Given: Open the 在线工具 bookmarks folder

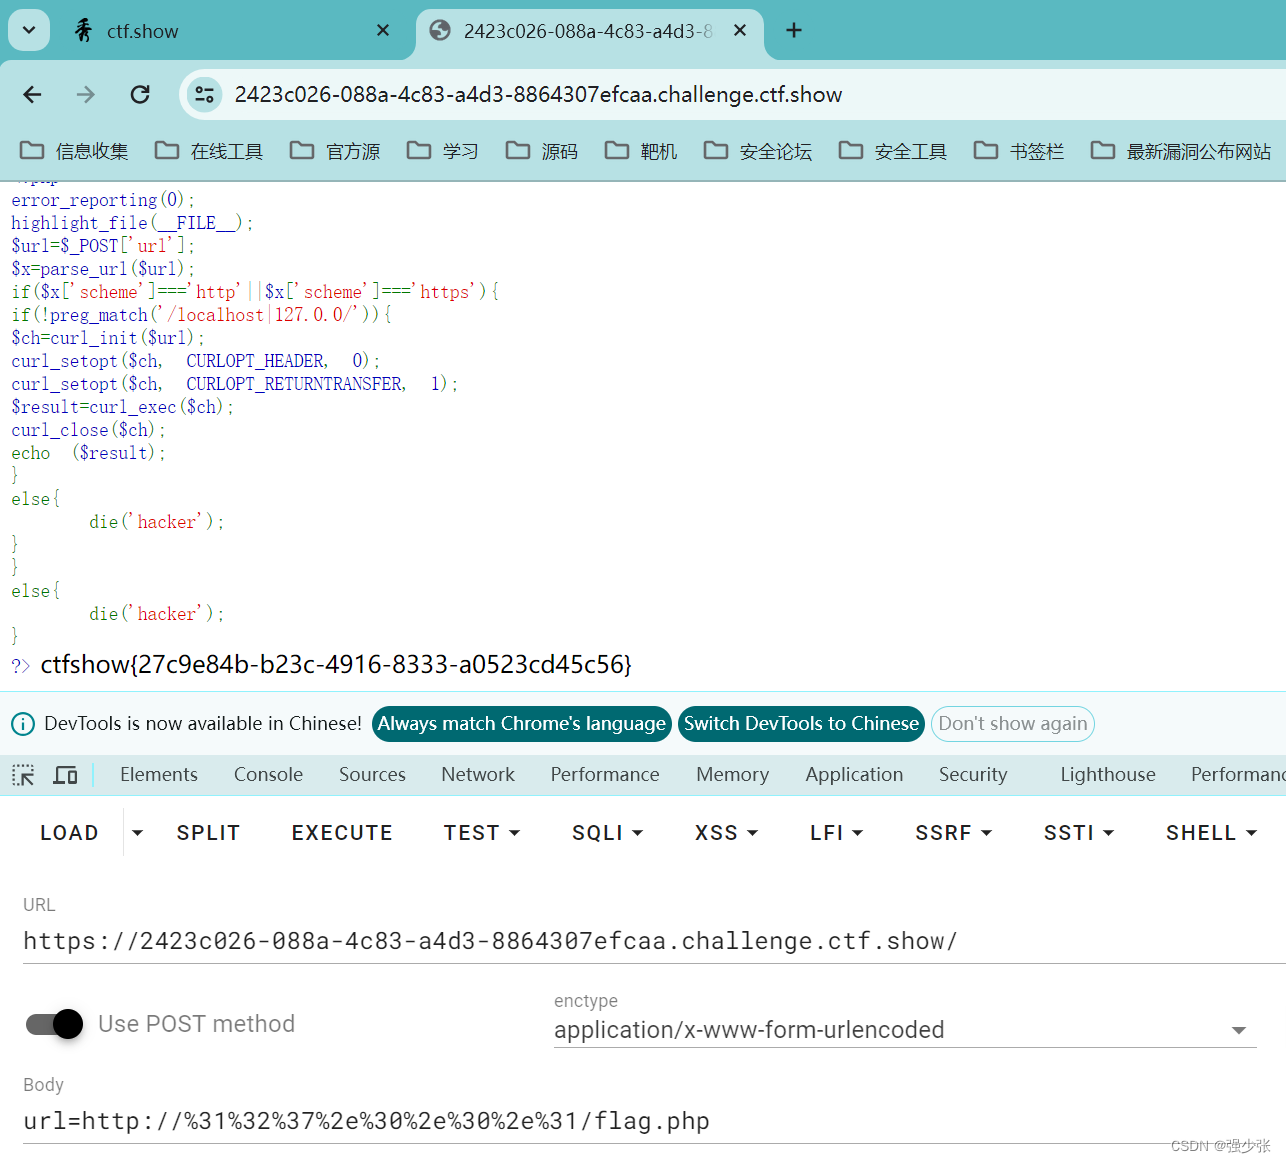Looking at the screenshot, I should [x=209, y=151].
